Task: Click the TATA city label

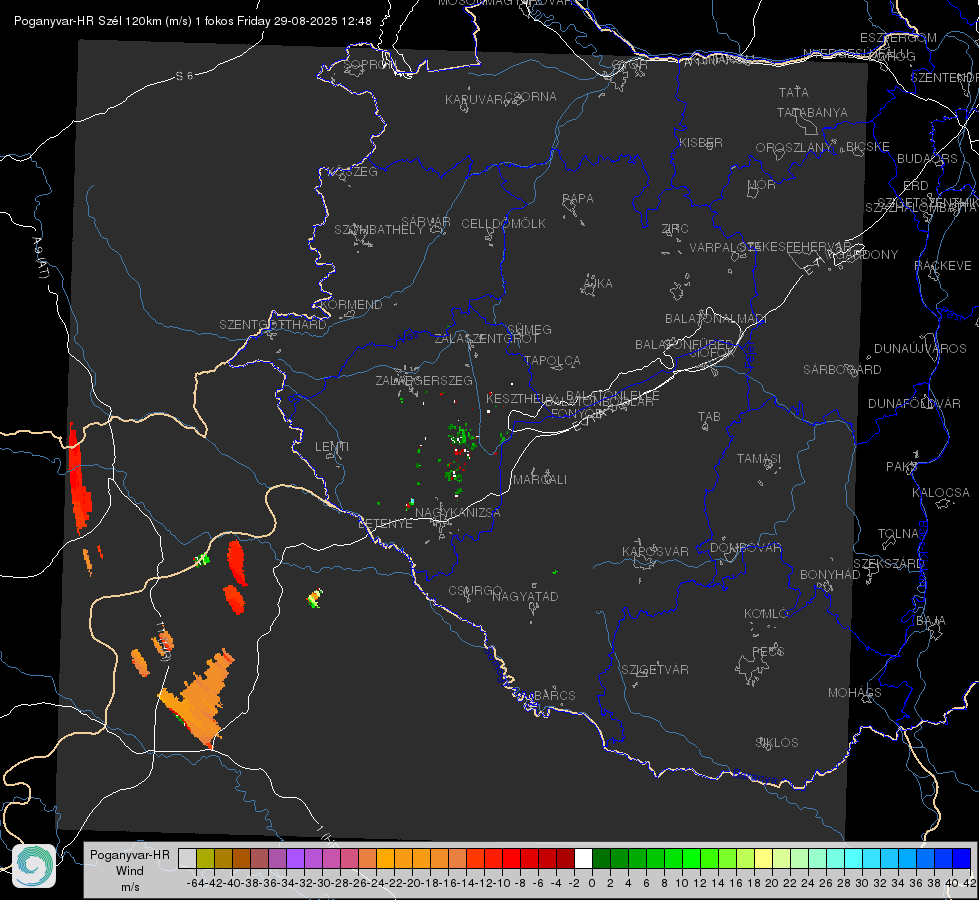Action: pos(794,92)
